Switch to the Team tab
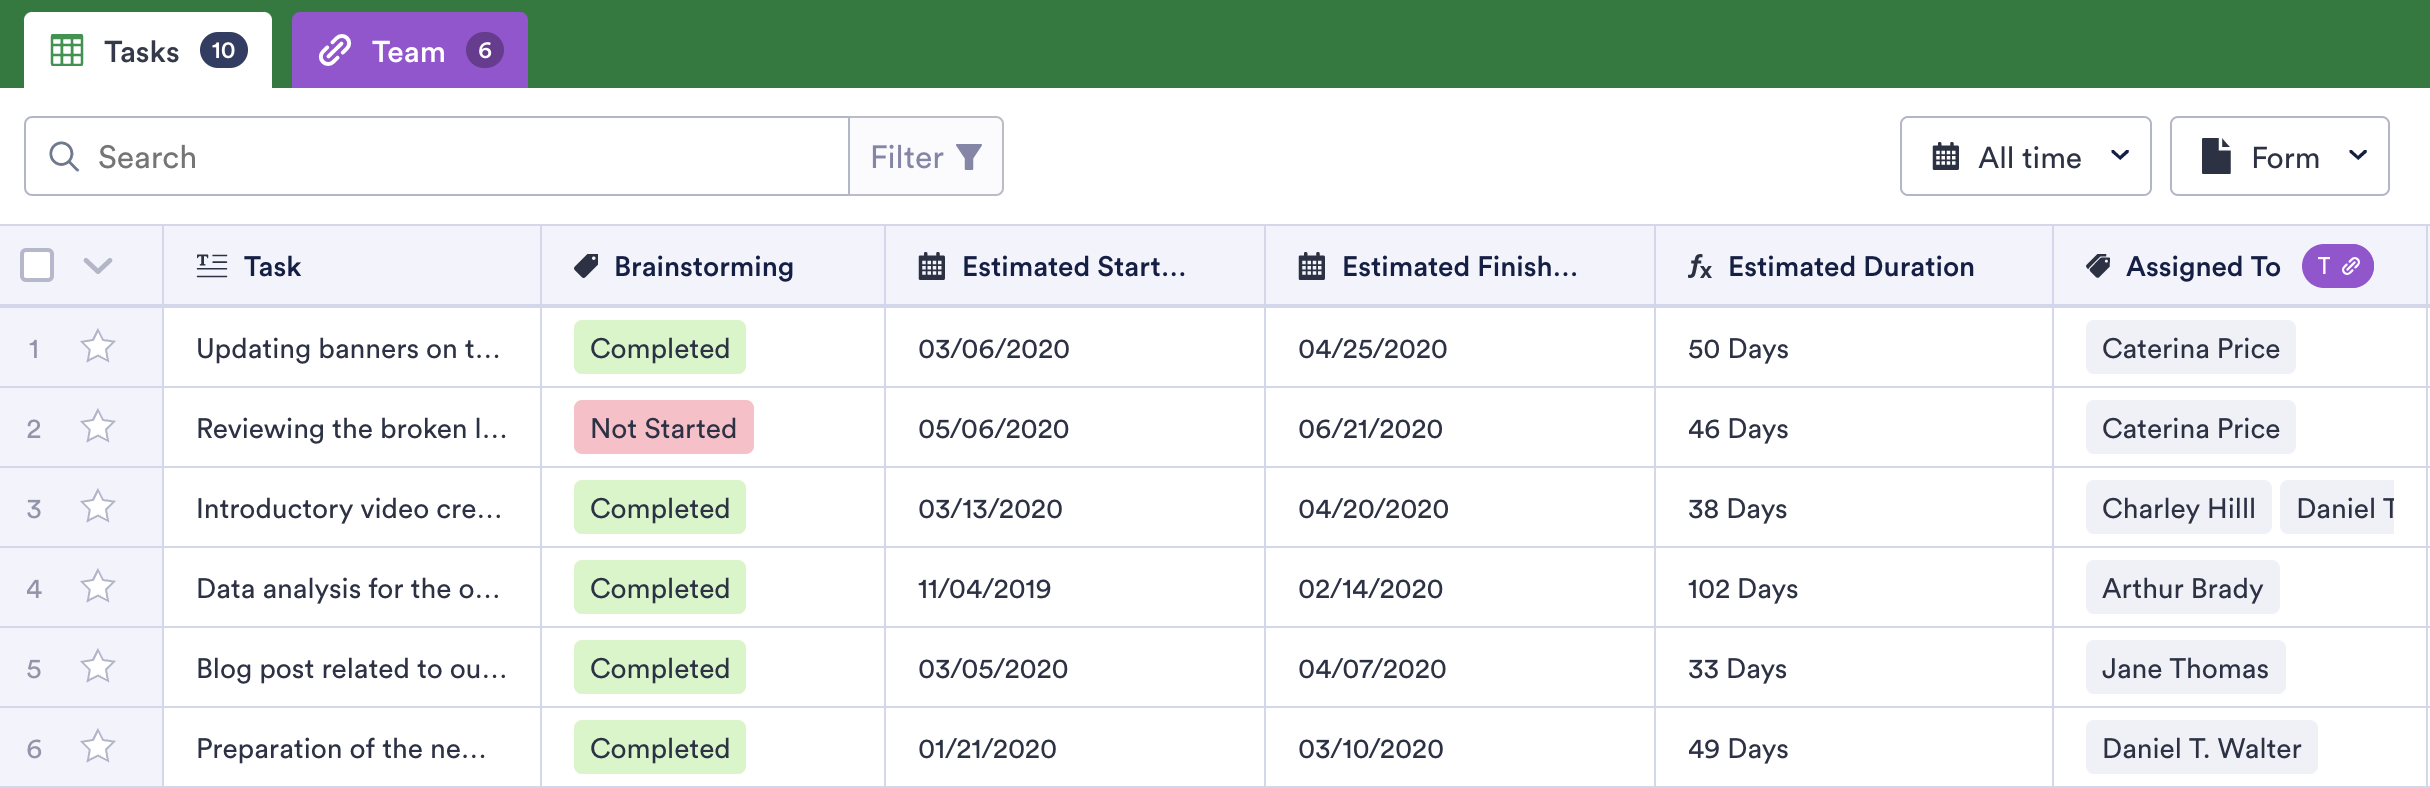 point(409,51)
